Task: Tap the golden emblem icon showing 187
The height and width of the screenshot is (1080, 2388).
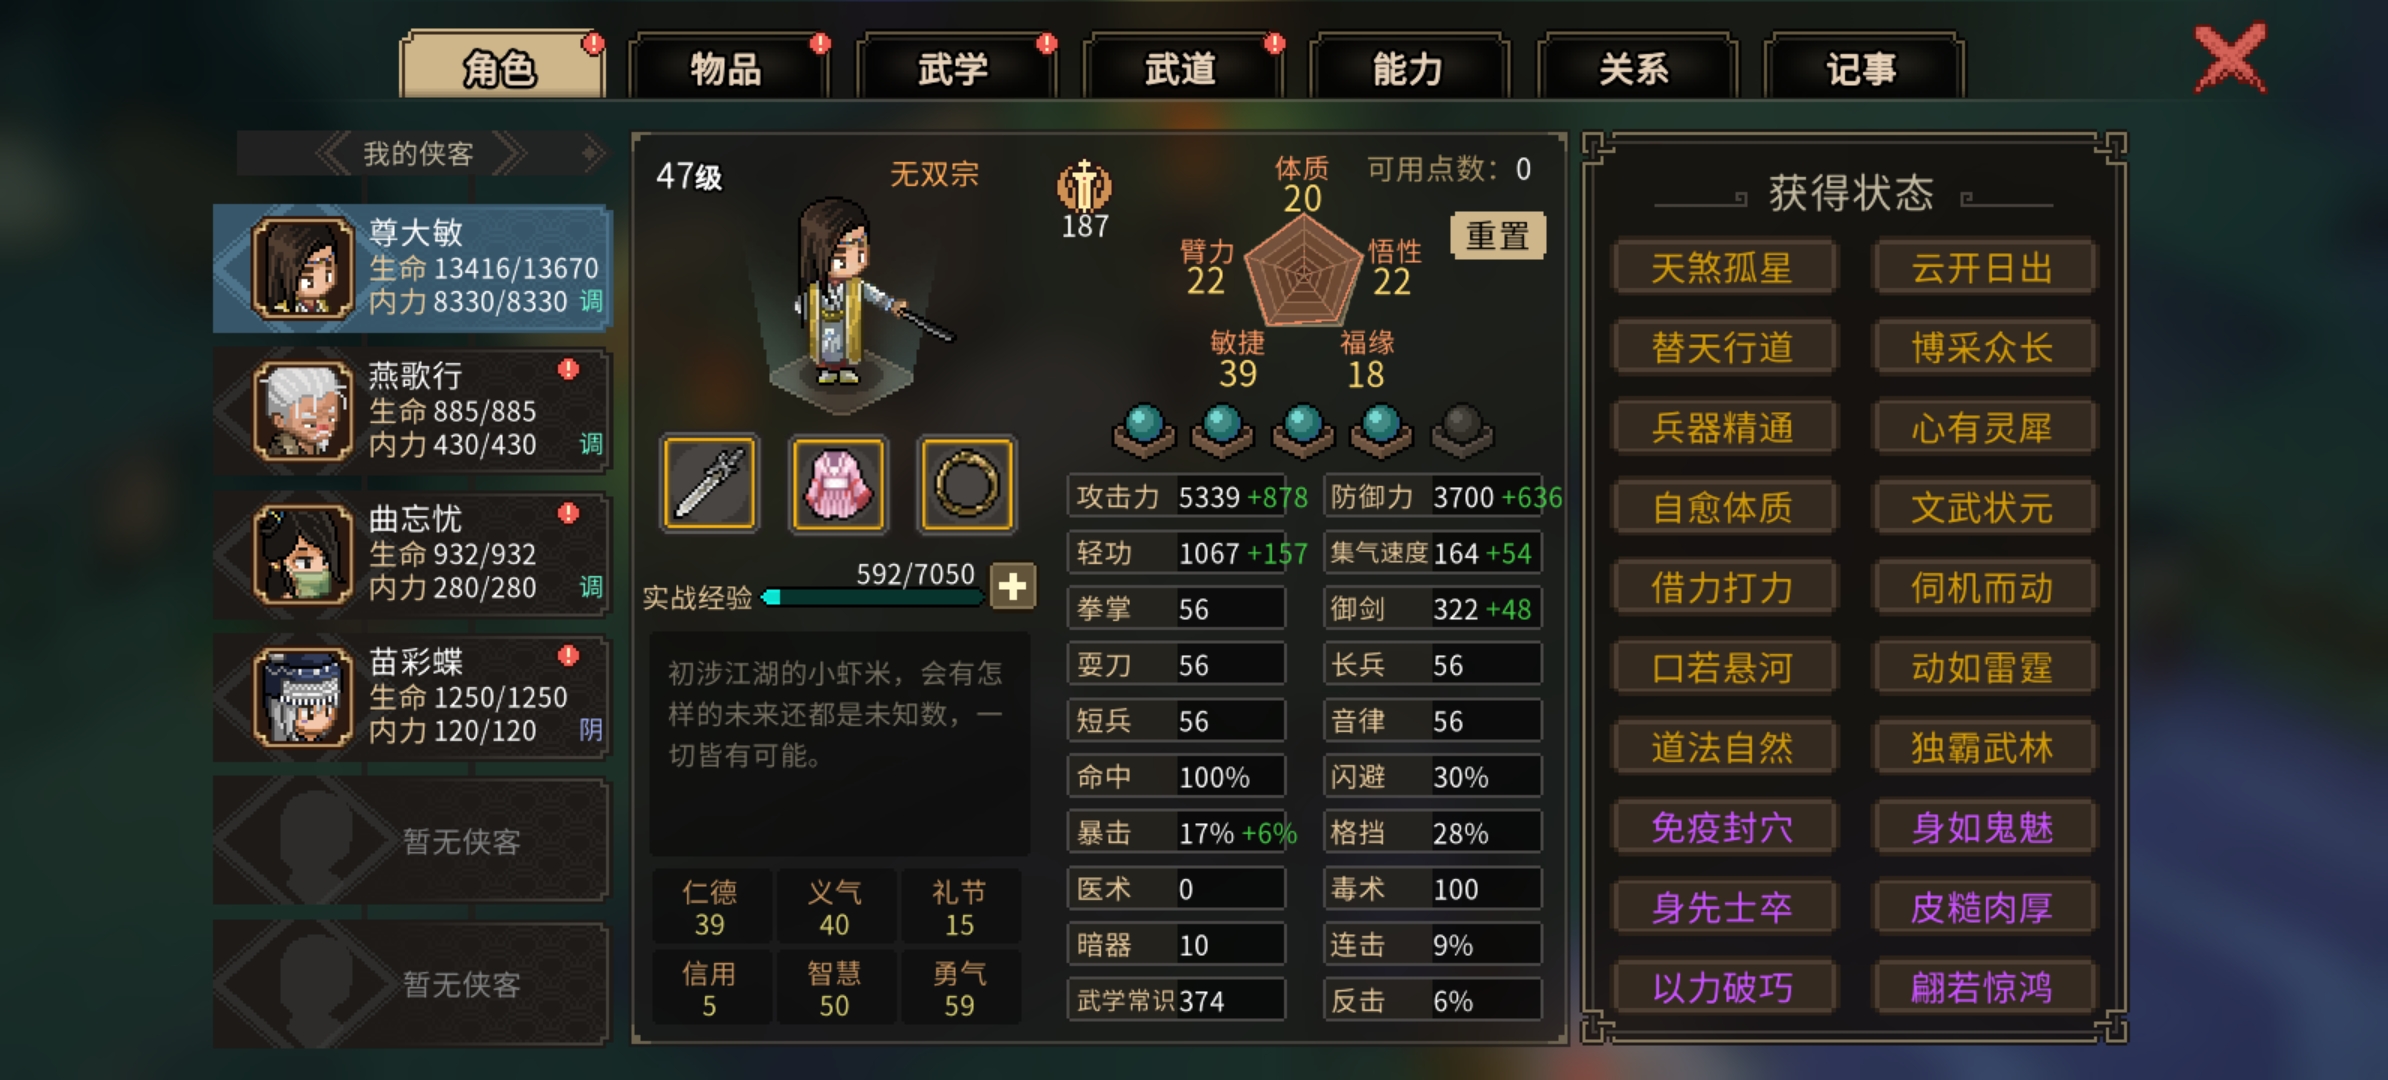Action: click(1084, 186)
